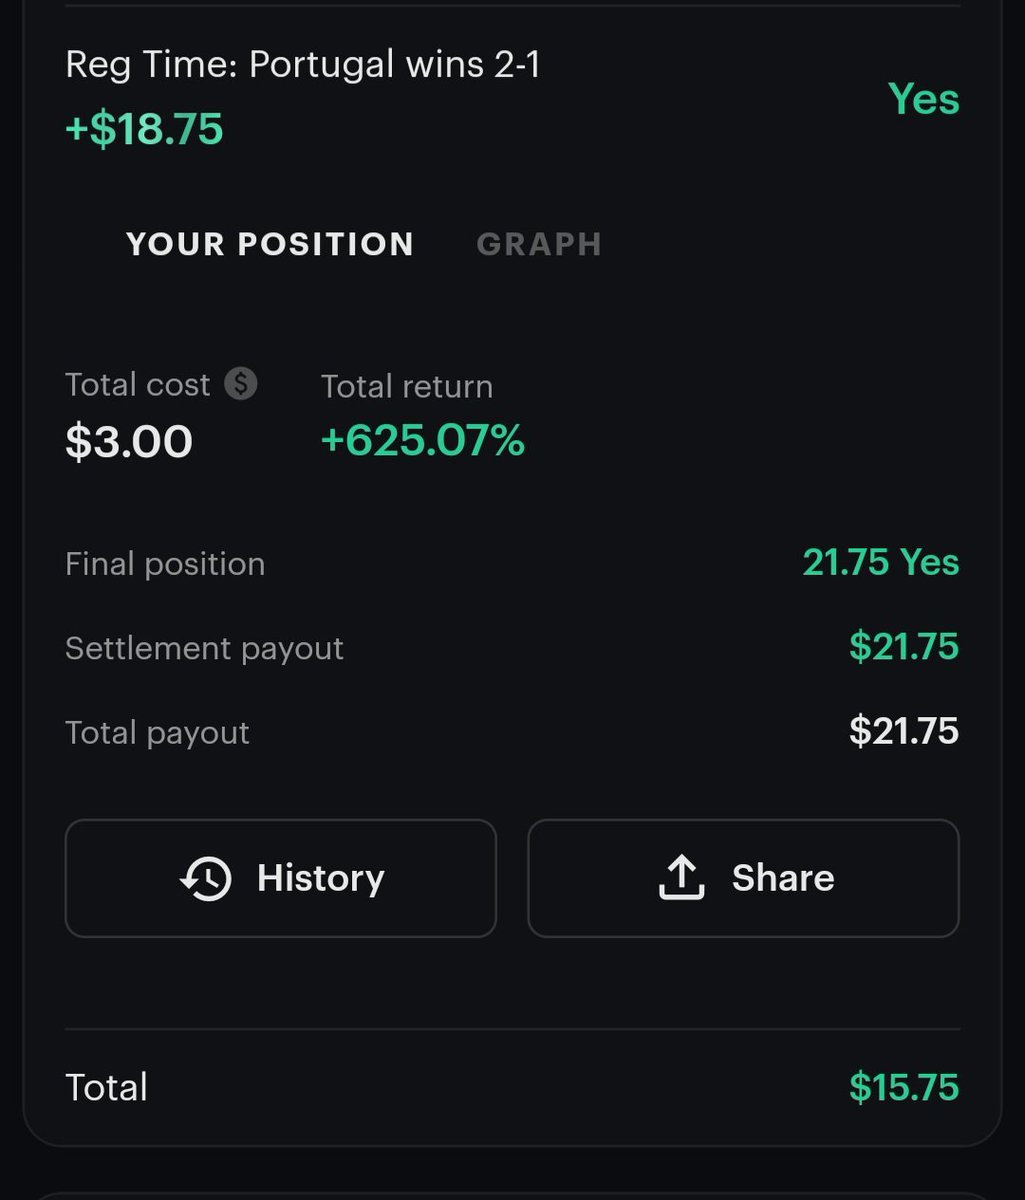Click the History clock icon
The width and height of the screenshot is (1025, 1200).
pos(205,878)
